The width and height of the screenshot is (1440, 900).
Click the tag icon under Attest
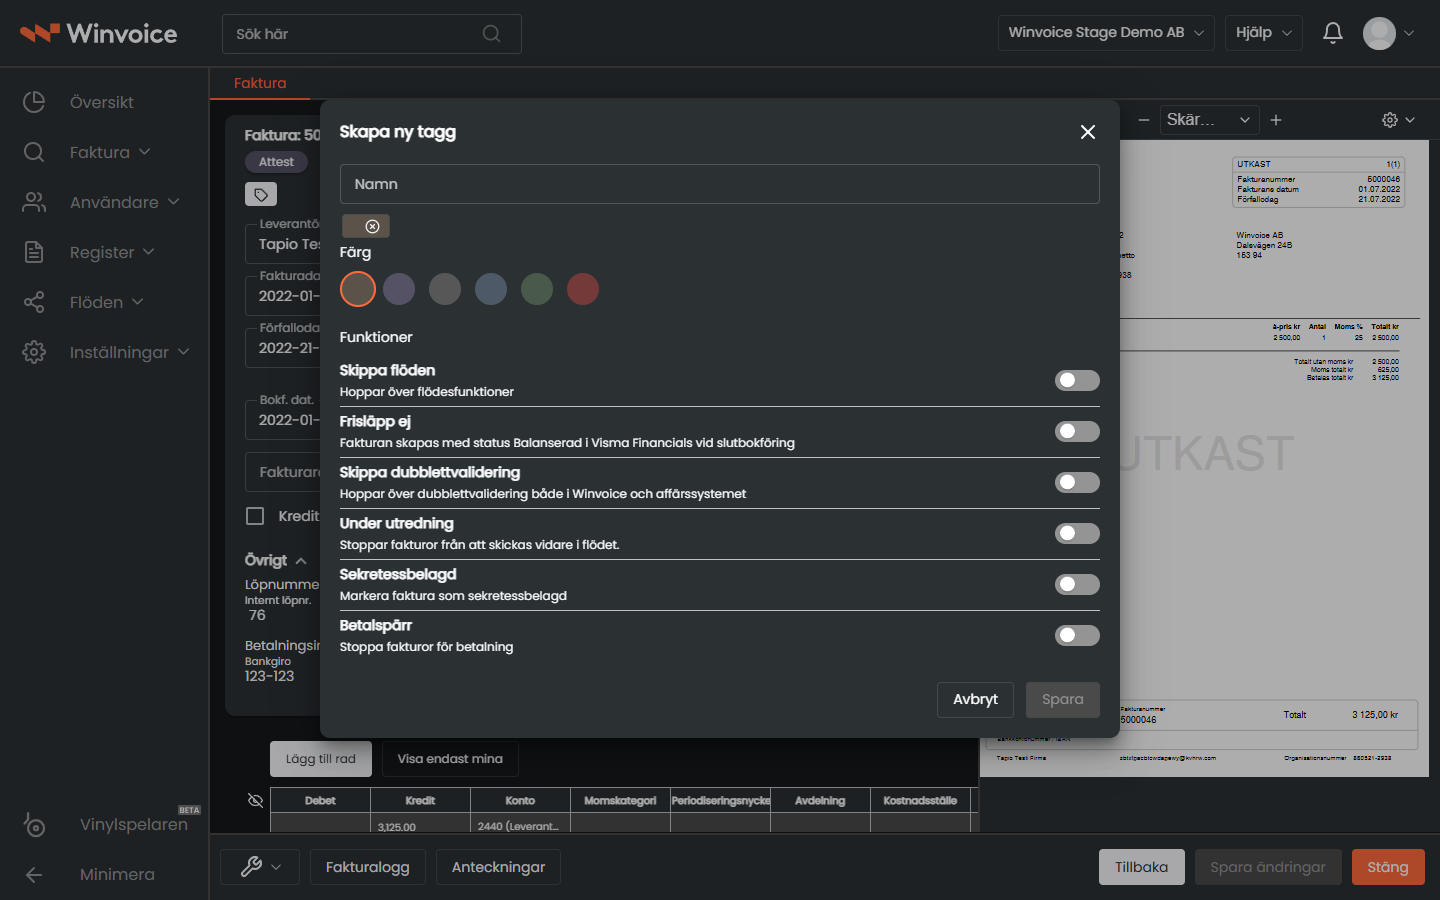tap(261, 194)
